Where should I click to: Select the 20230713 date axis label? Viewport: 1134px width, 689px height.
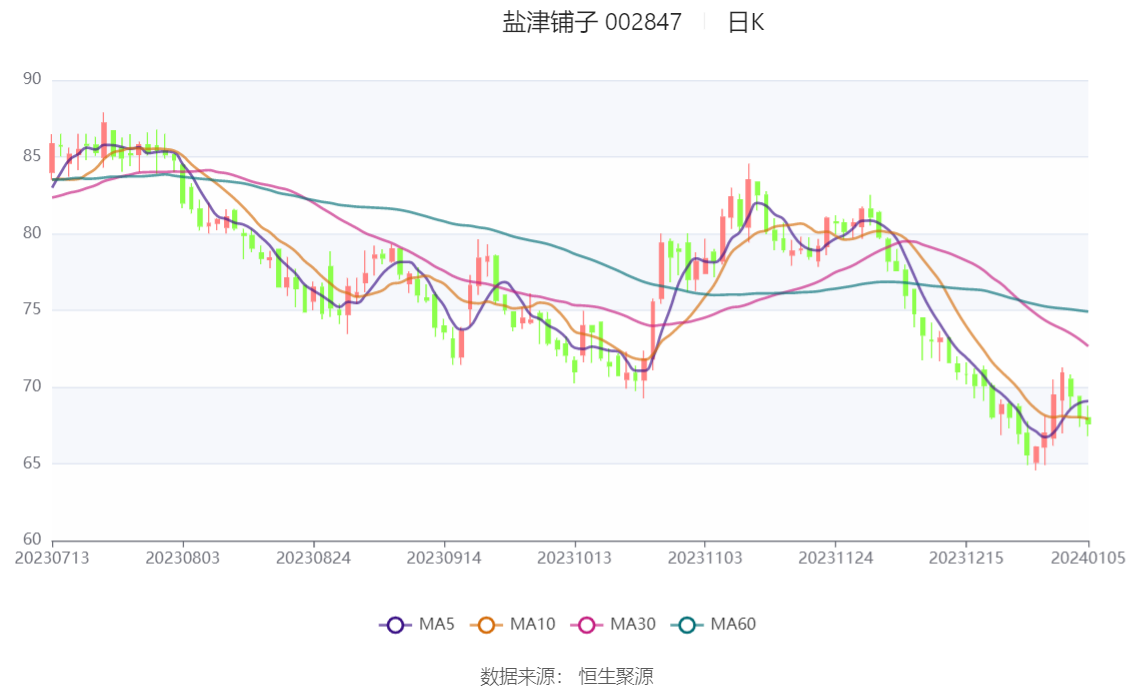pyautogui.click(x=52, y=558)
